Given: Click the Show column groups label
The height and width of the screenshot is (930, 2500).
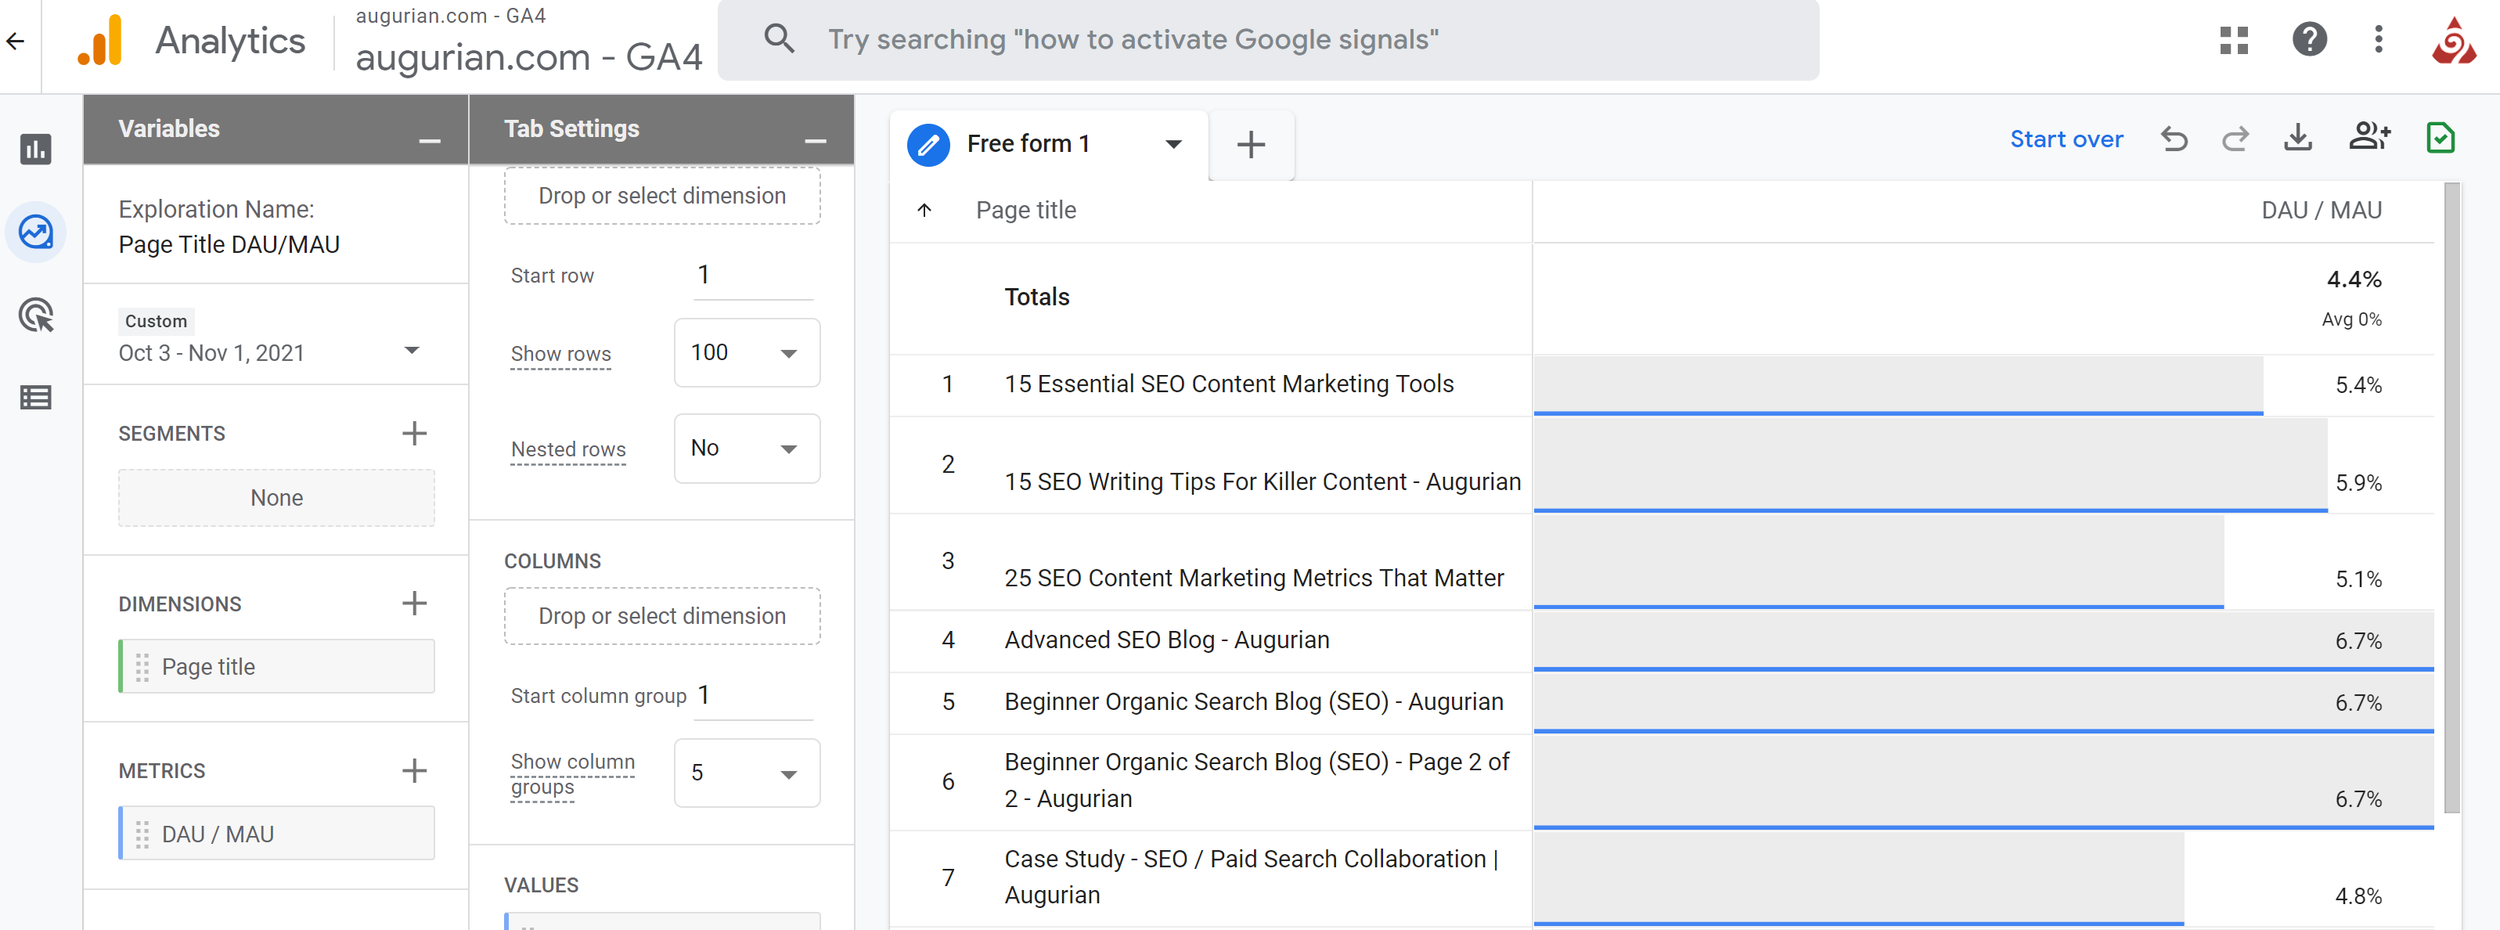Looking at the screenshot, I should click(572, 774).
